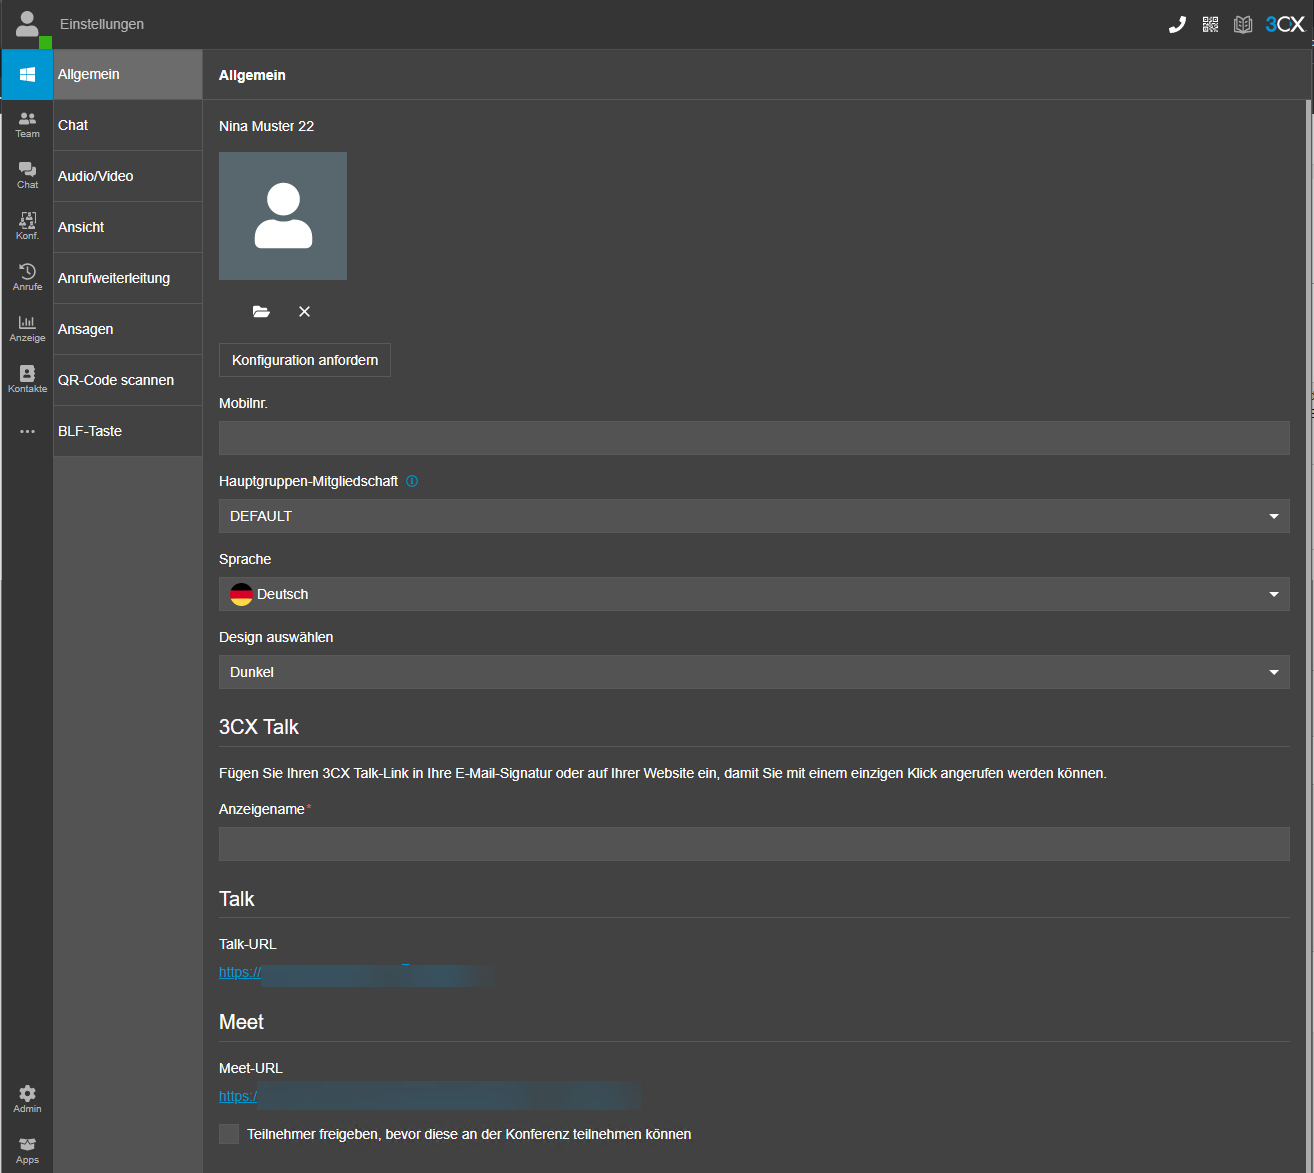Click the 3CX logo

point(1285,25)
